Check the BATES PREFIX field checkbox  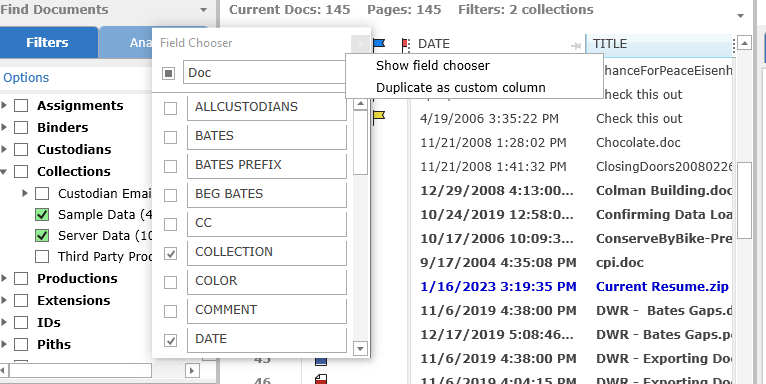(170, 166)
